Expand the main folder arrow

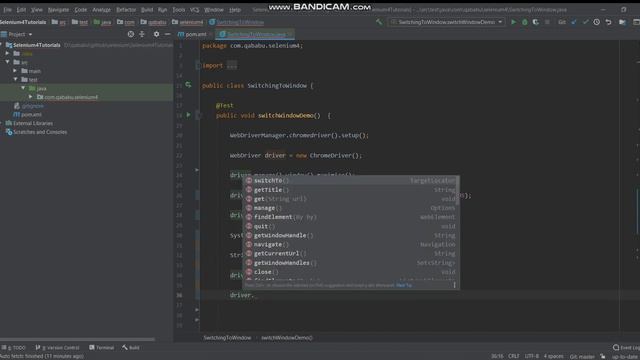(x=16, y=71)
